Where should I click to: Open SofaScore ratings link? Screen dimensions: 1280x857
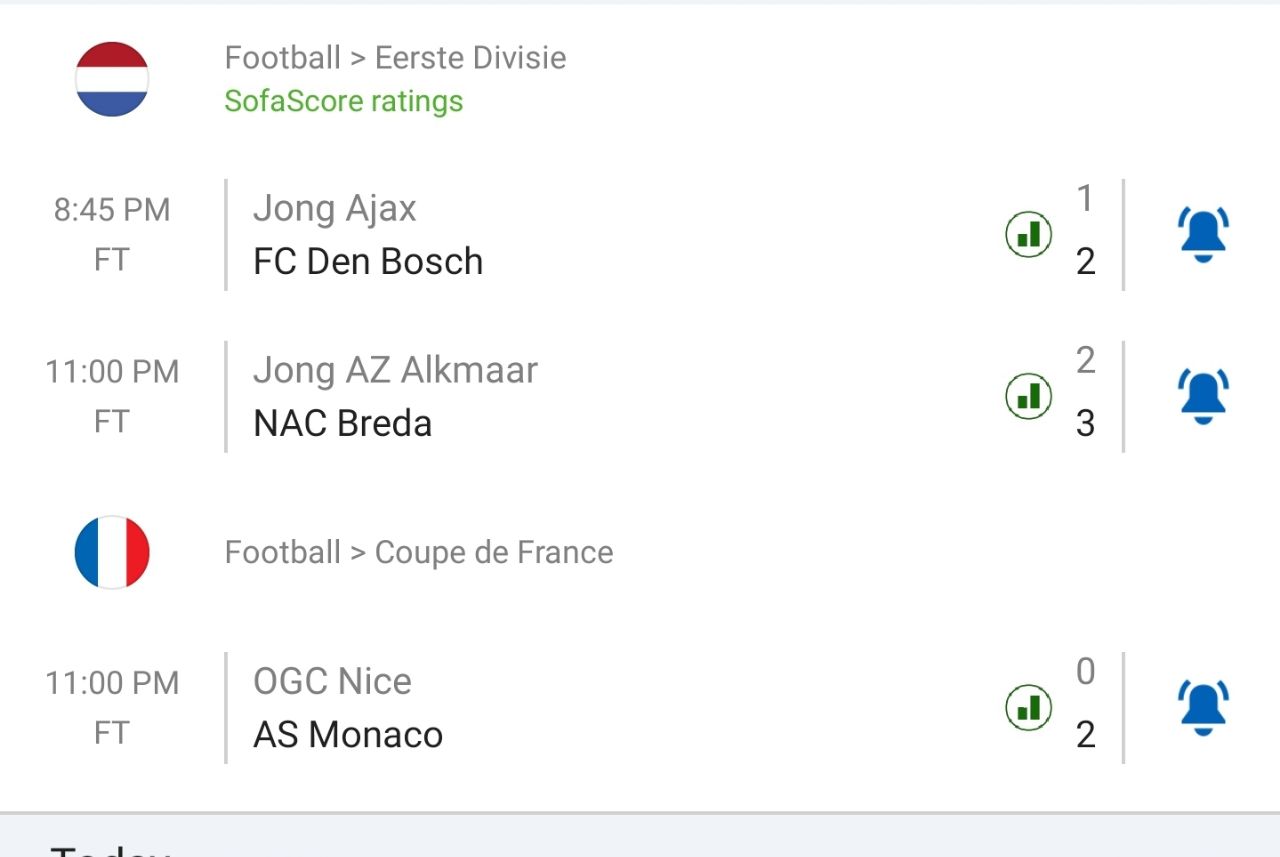tap(343, 101)
